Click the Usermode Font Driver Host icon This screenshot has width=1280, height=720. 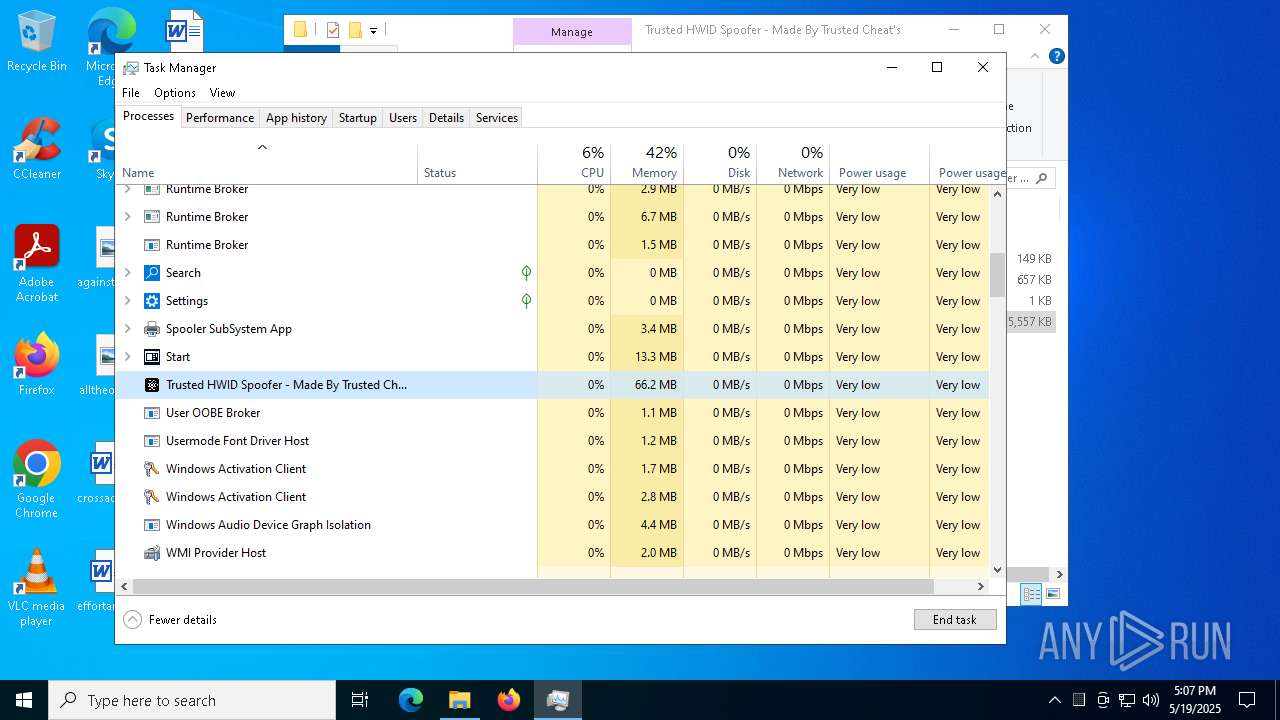(152, 441)
